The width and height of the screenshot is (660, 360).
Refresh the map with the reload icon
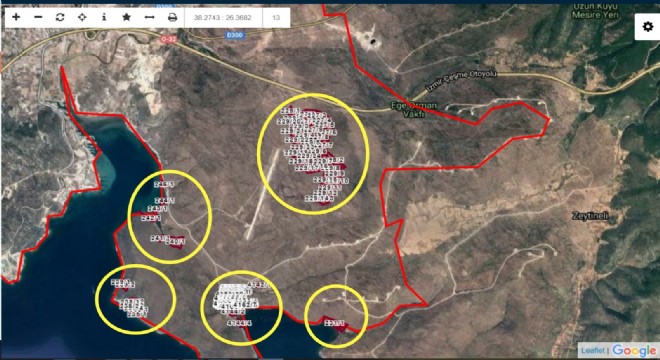pos(60,17)
